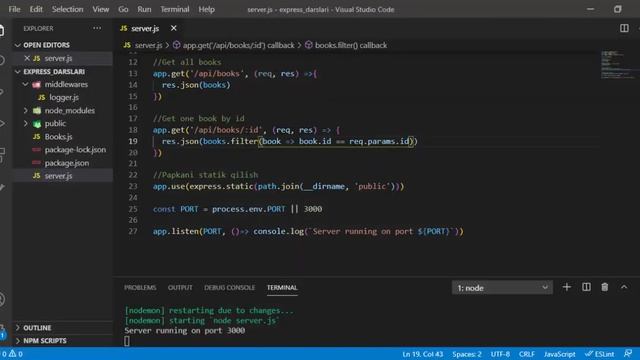This screenshot has height=360, width=640.
Task: Open the terminal selector dropdown '1: node'
Action: point(502,287)
